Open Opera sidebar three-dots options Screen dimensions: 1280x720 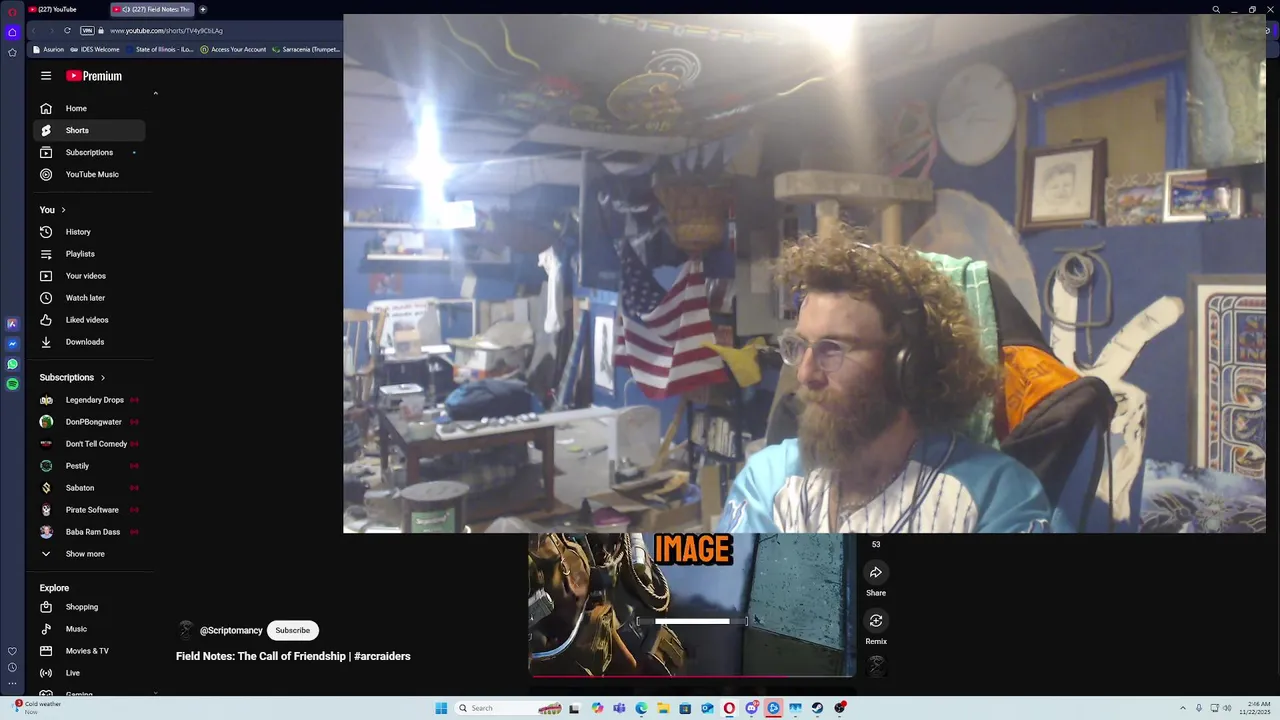[12, 683]
